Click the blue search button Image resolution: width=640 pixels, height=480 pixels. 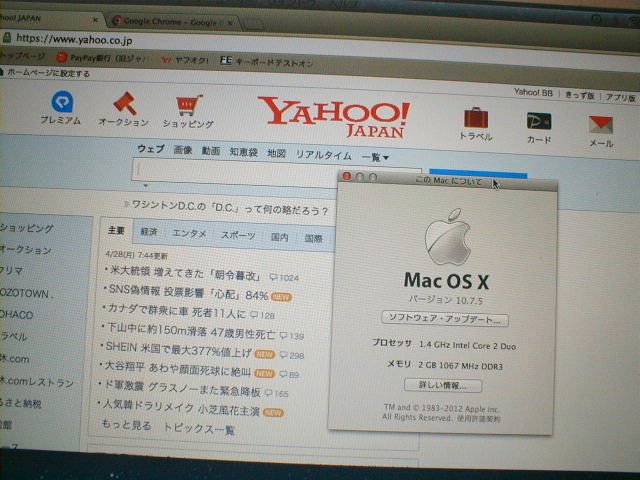[x=478, y=175]
